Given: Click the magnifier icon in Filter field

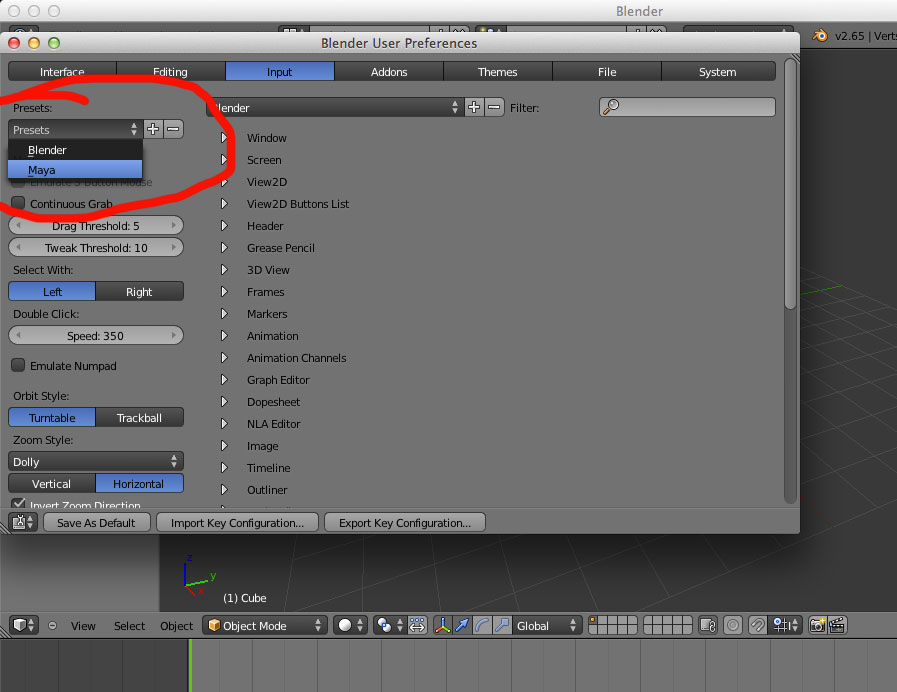Looking at the screenshot, I should point(611,107).
